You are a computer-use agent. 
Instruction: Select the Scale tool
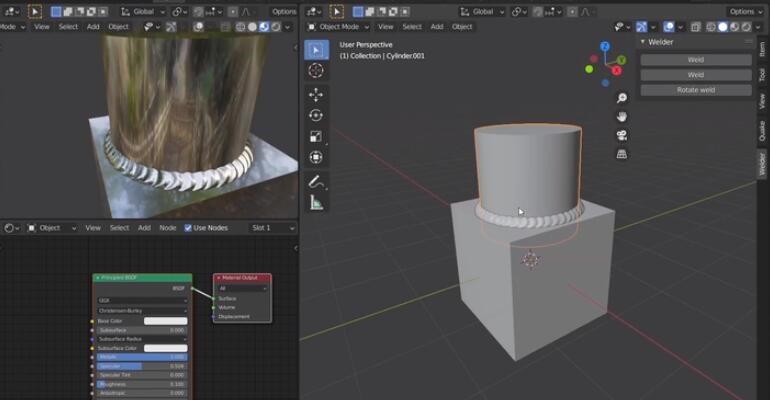316,136
